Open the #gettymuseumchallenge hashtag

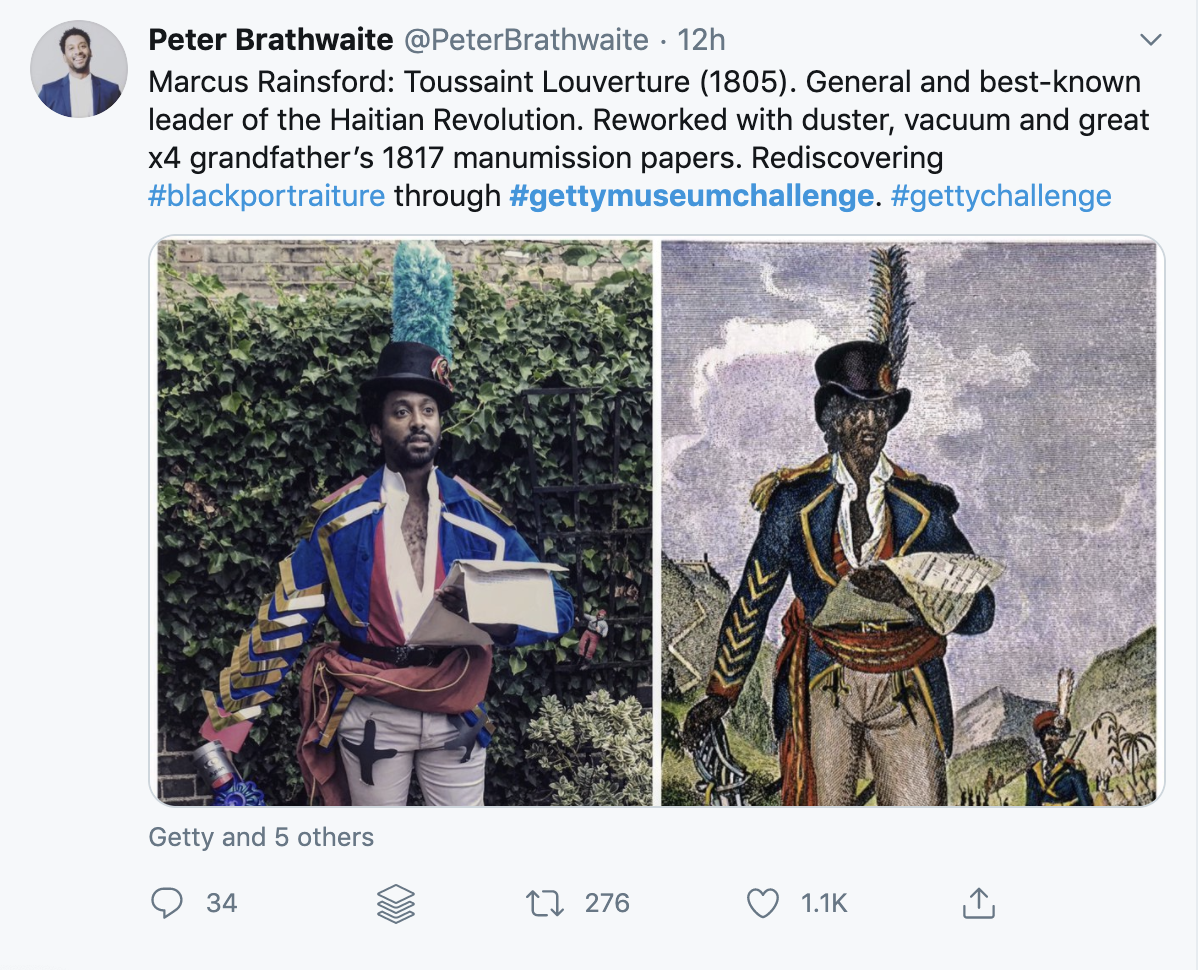click(691, 195)
